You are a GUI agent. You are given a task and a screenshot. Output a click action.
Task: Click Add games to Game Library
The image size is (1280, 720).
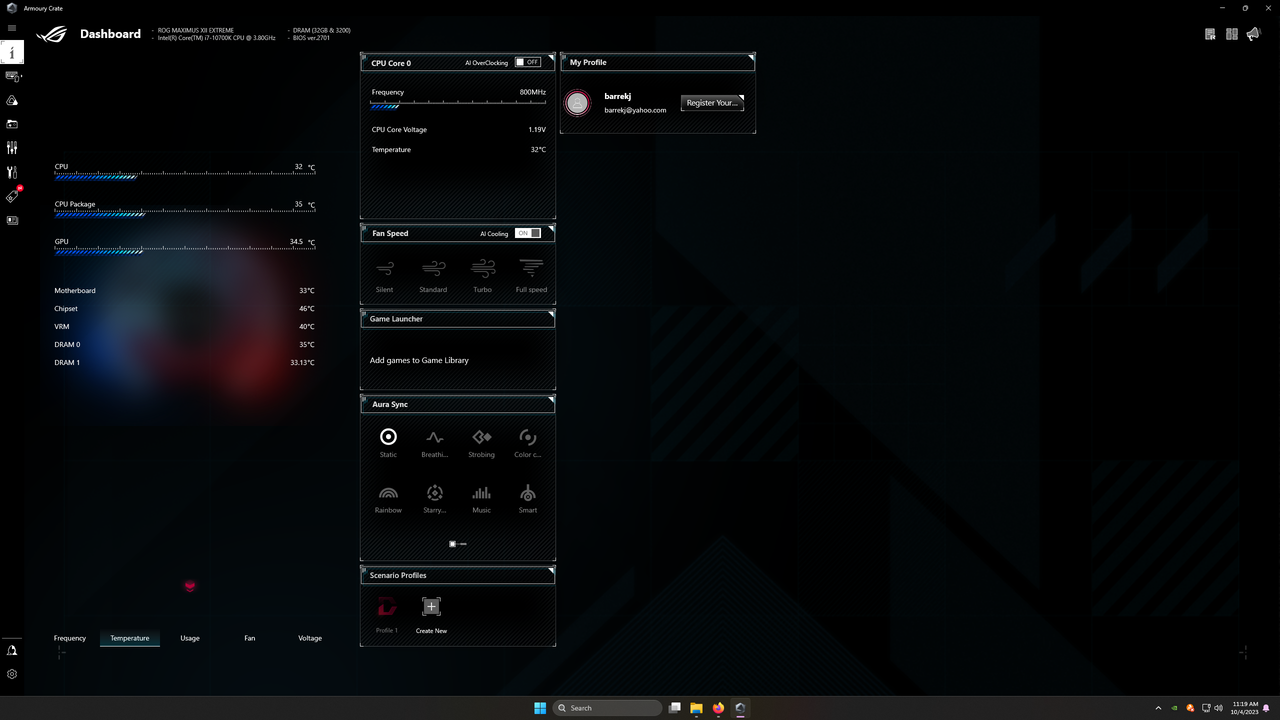(419, 360)
